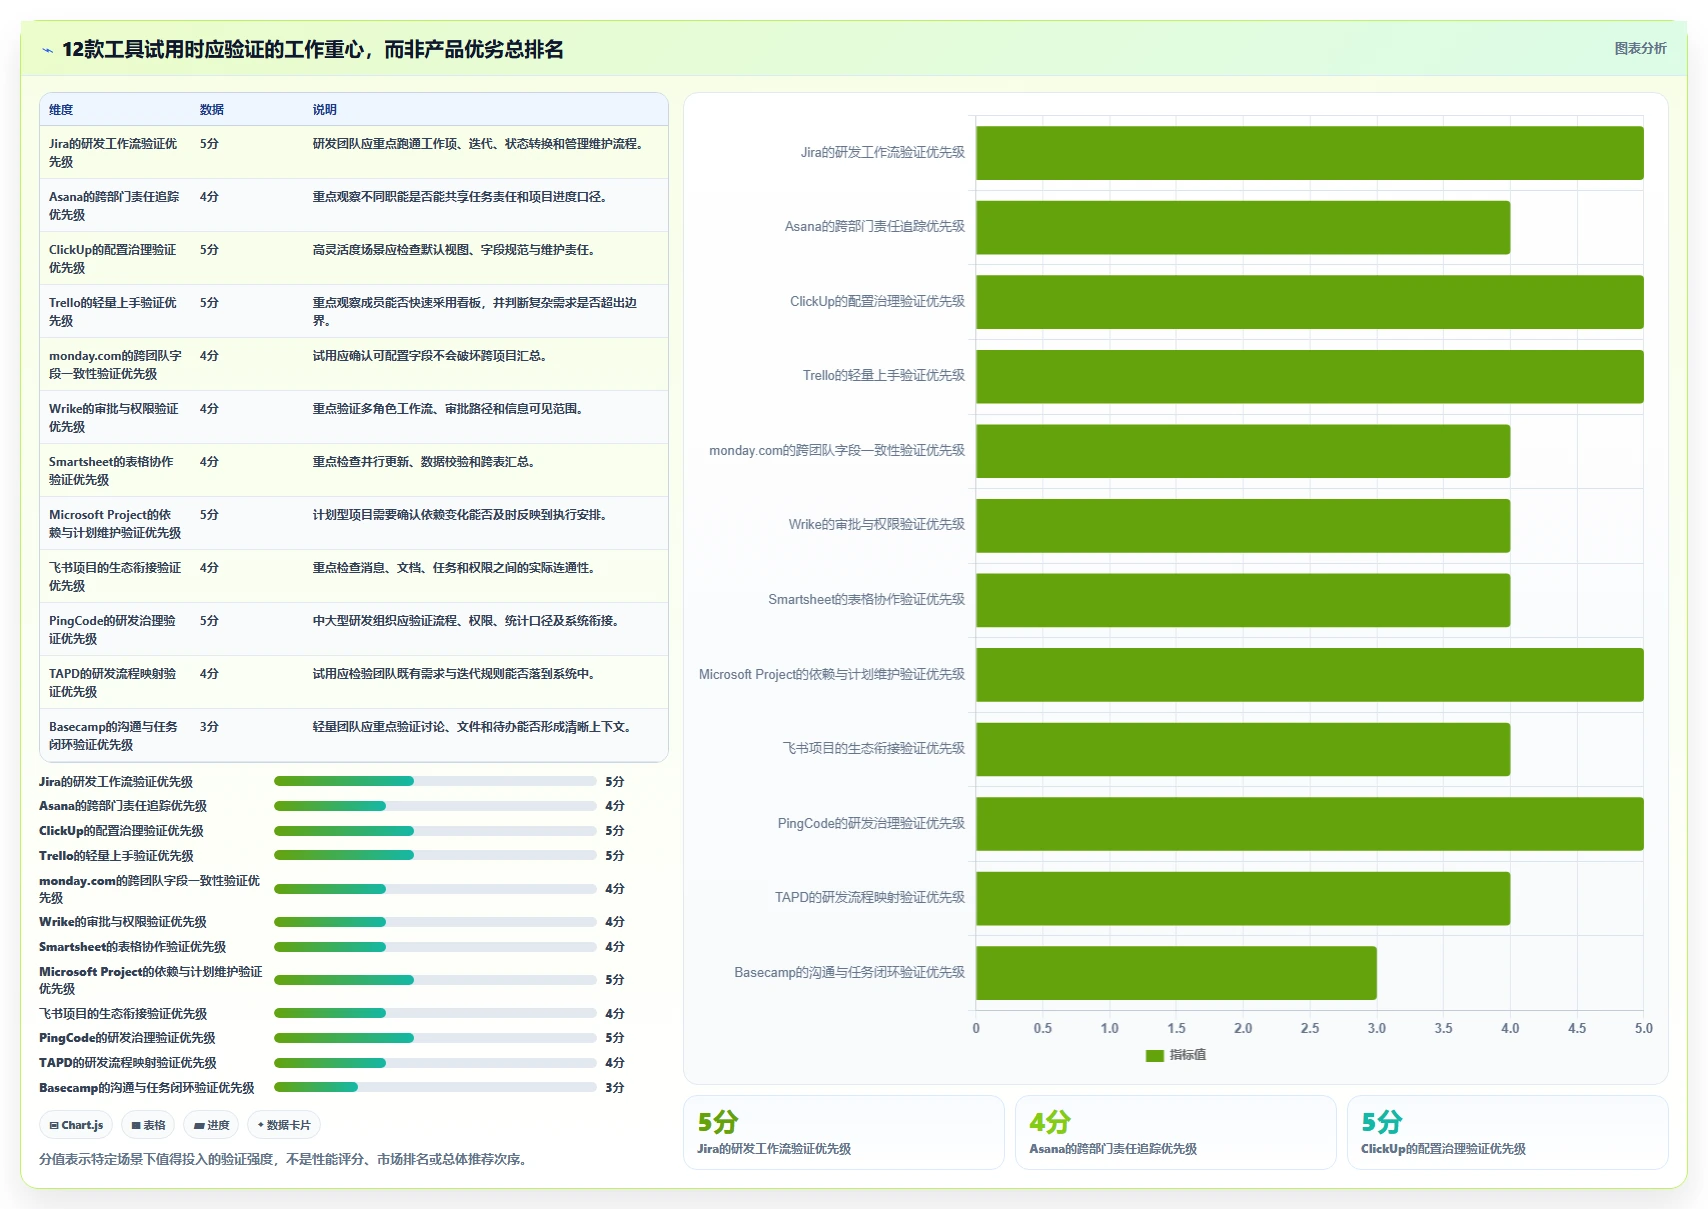
Task: Click the 图表分析 label
Action: tap(1640, 48)
